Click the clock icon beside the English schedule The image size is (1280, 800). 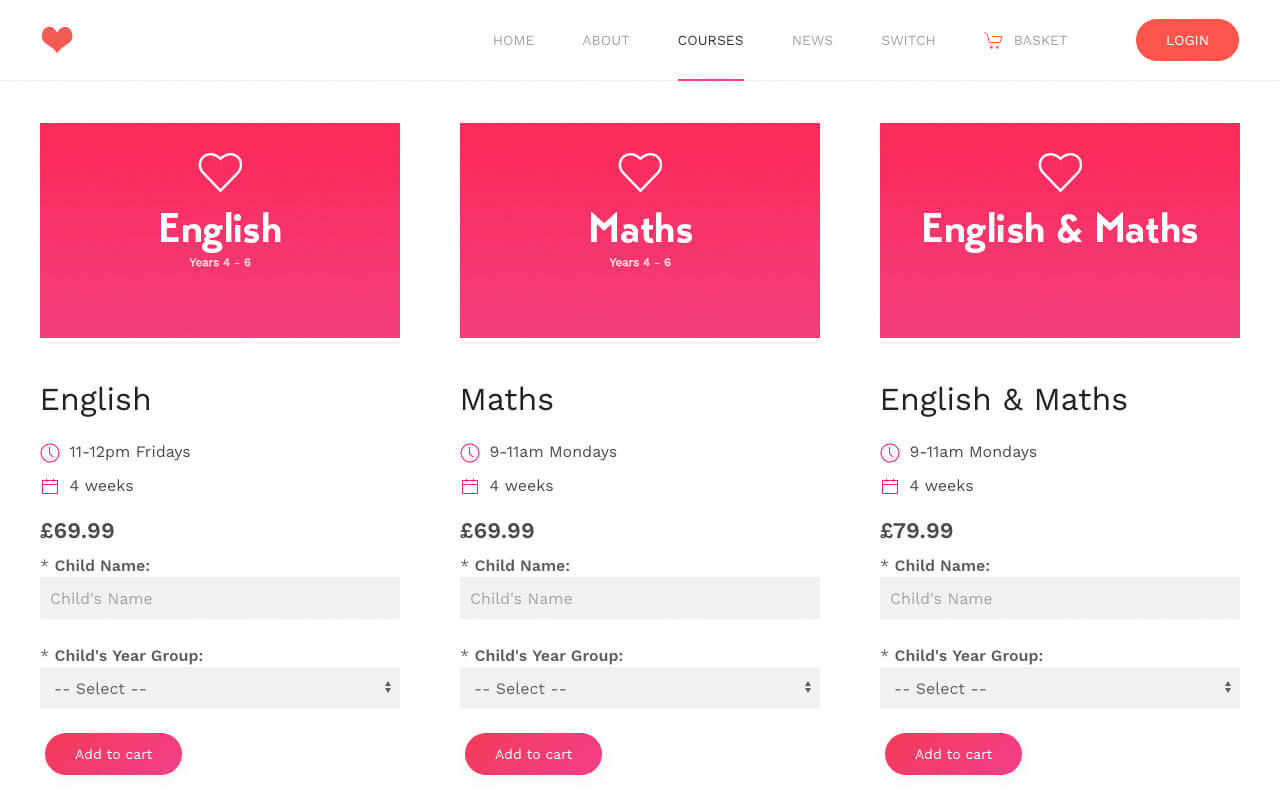pyautogui.click(x=49, y=452)
